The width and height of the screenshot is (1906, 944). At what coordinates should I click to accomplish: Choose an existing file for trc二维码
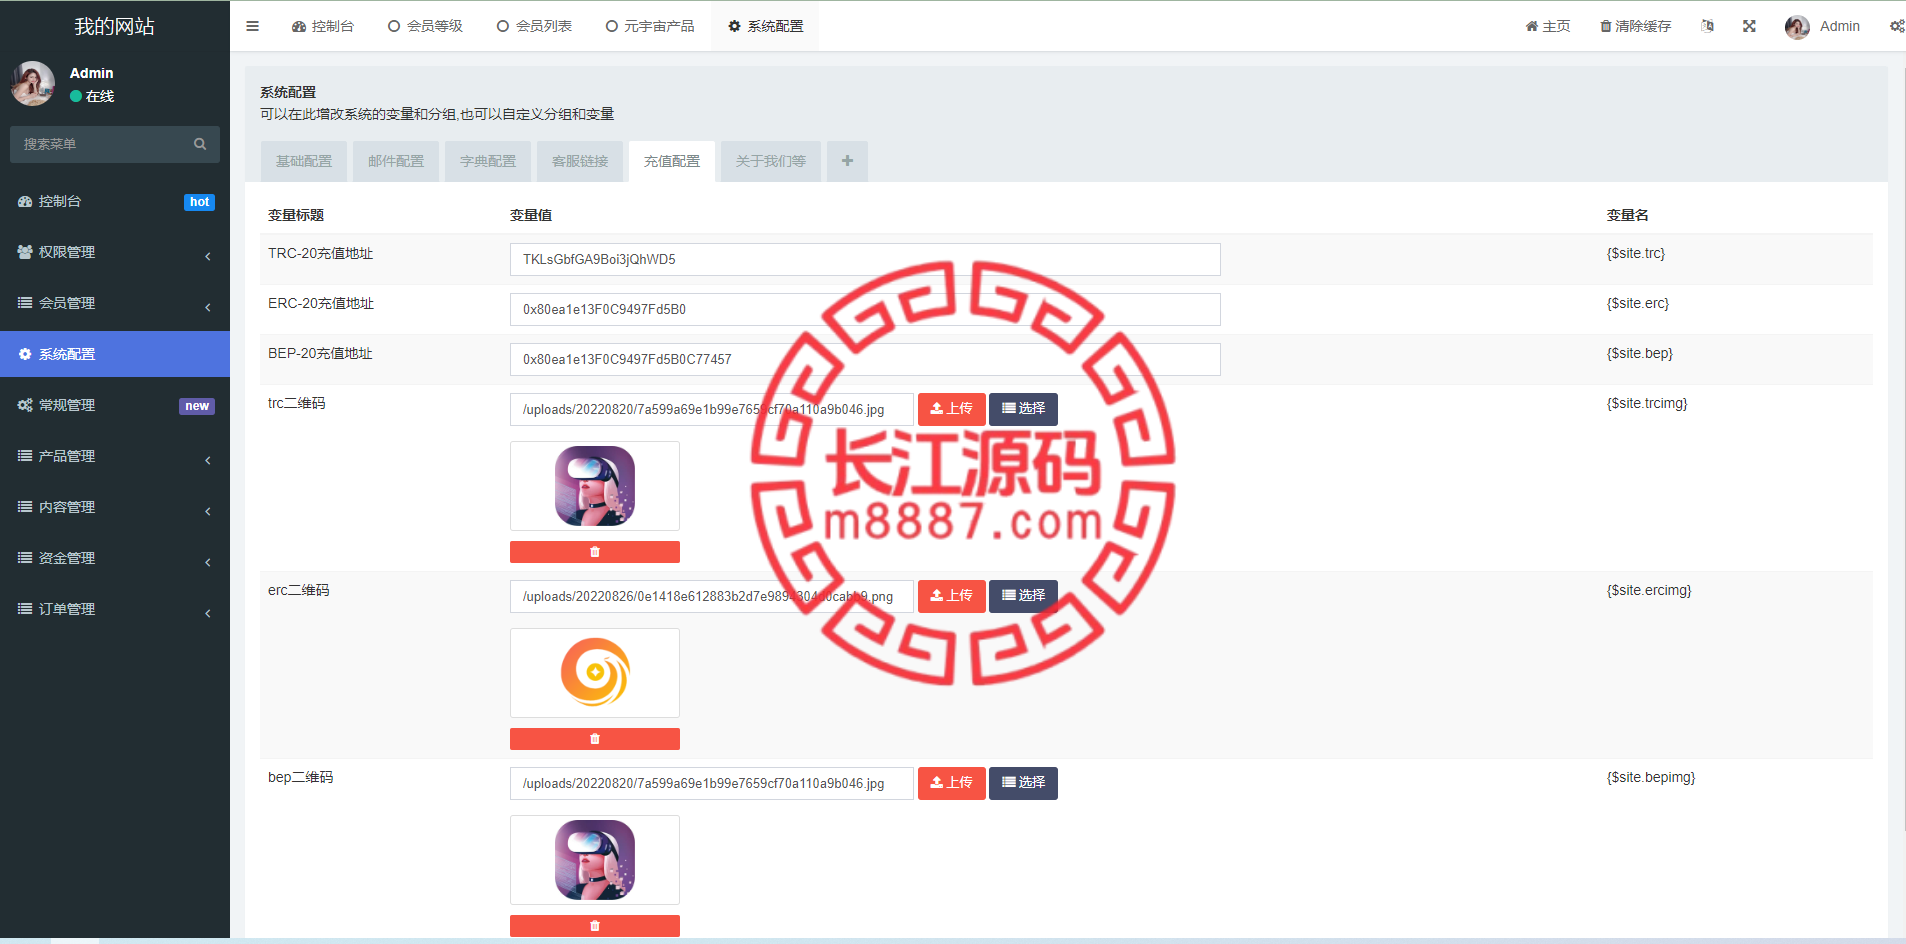(1023, 409)
